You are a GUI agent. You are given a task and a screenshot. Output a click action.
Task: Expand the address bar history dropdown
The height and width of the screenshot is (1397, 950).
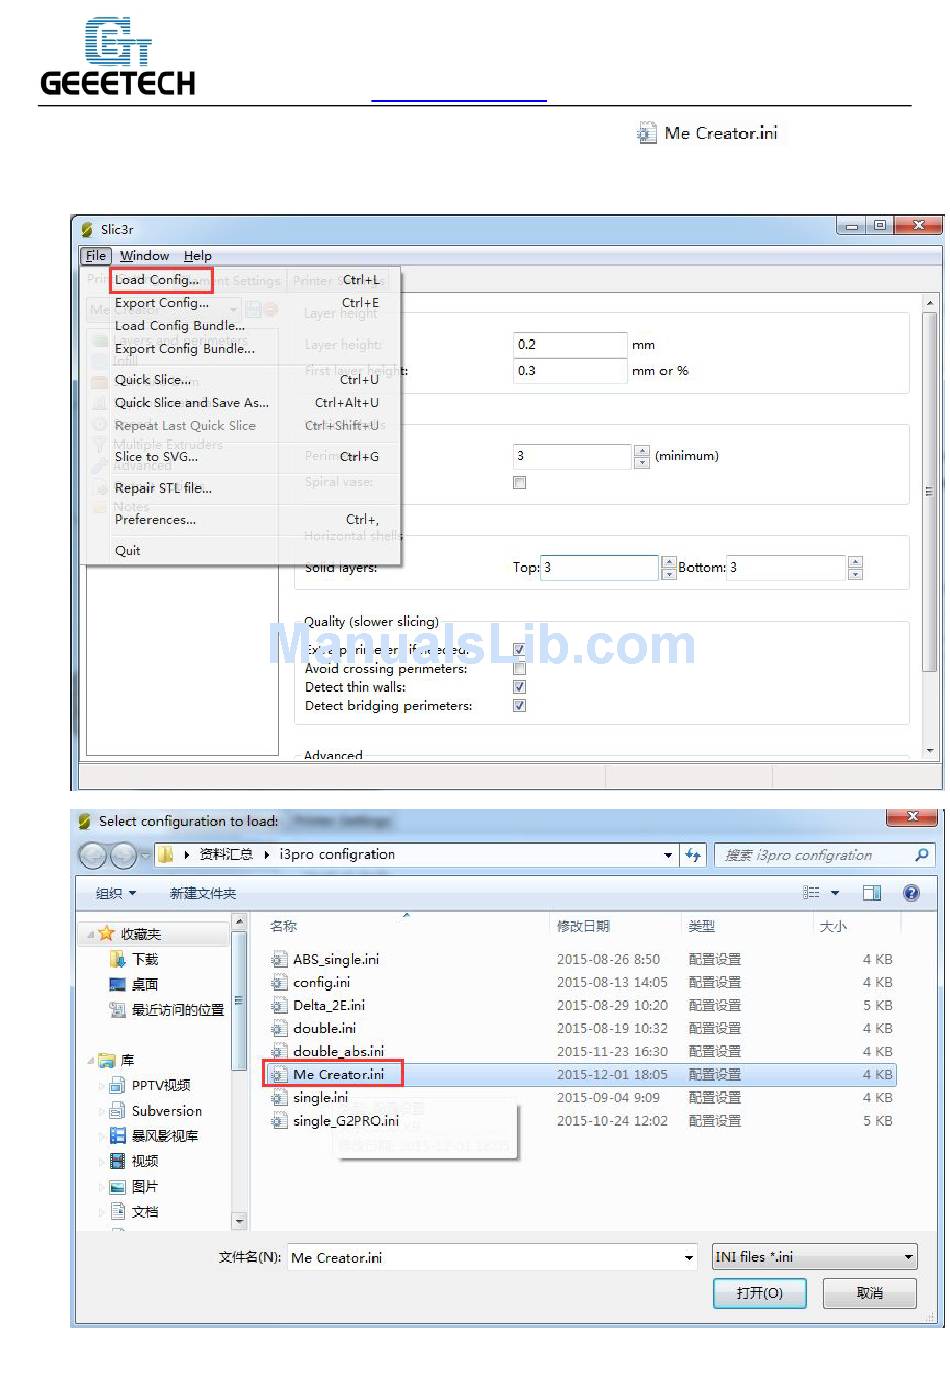668,855
